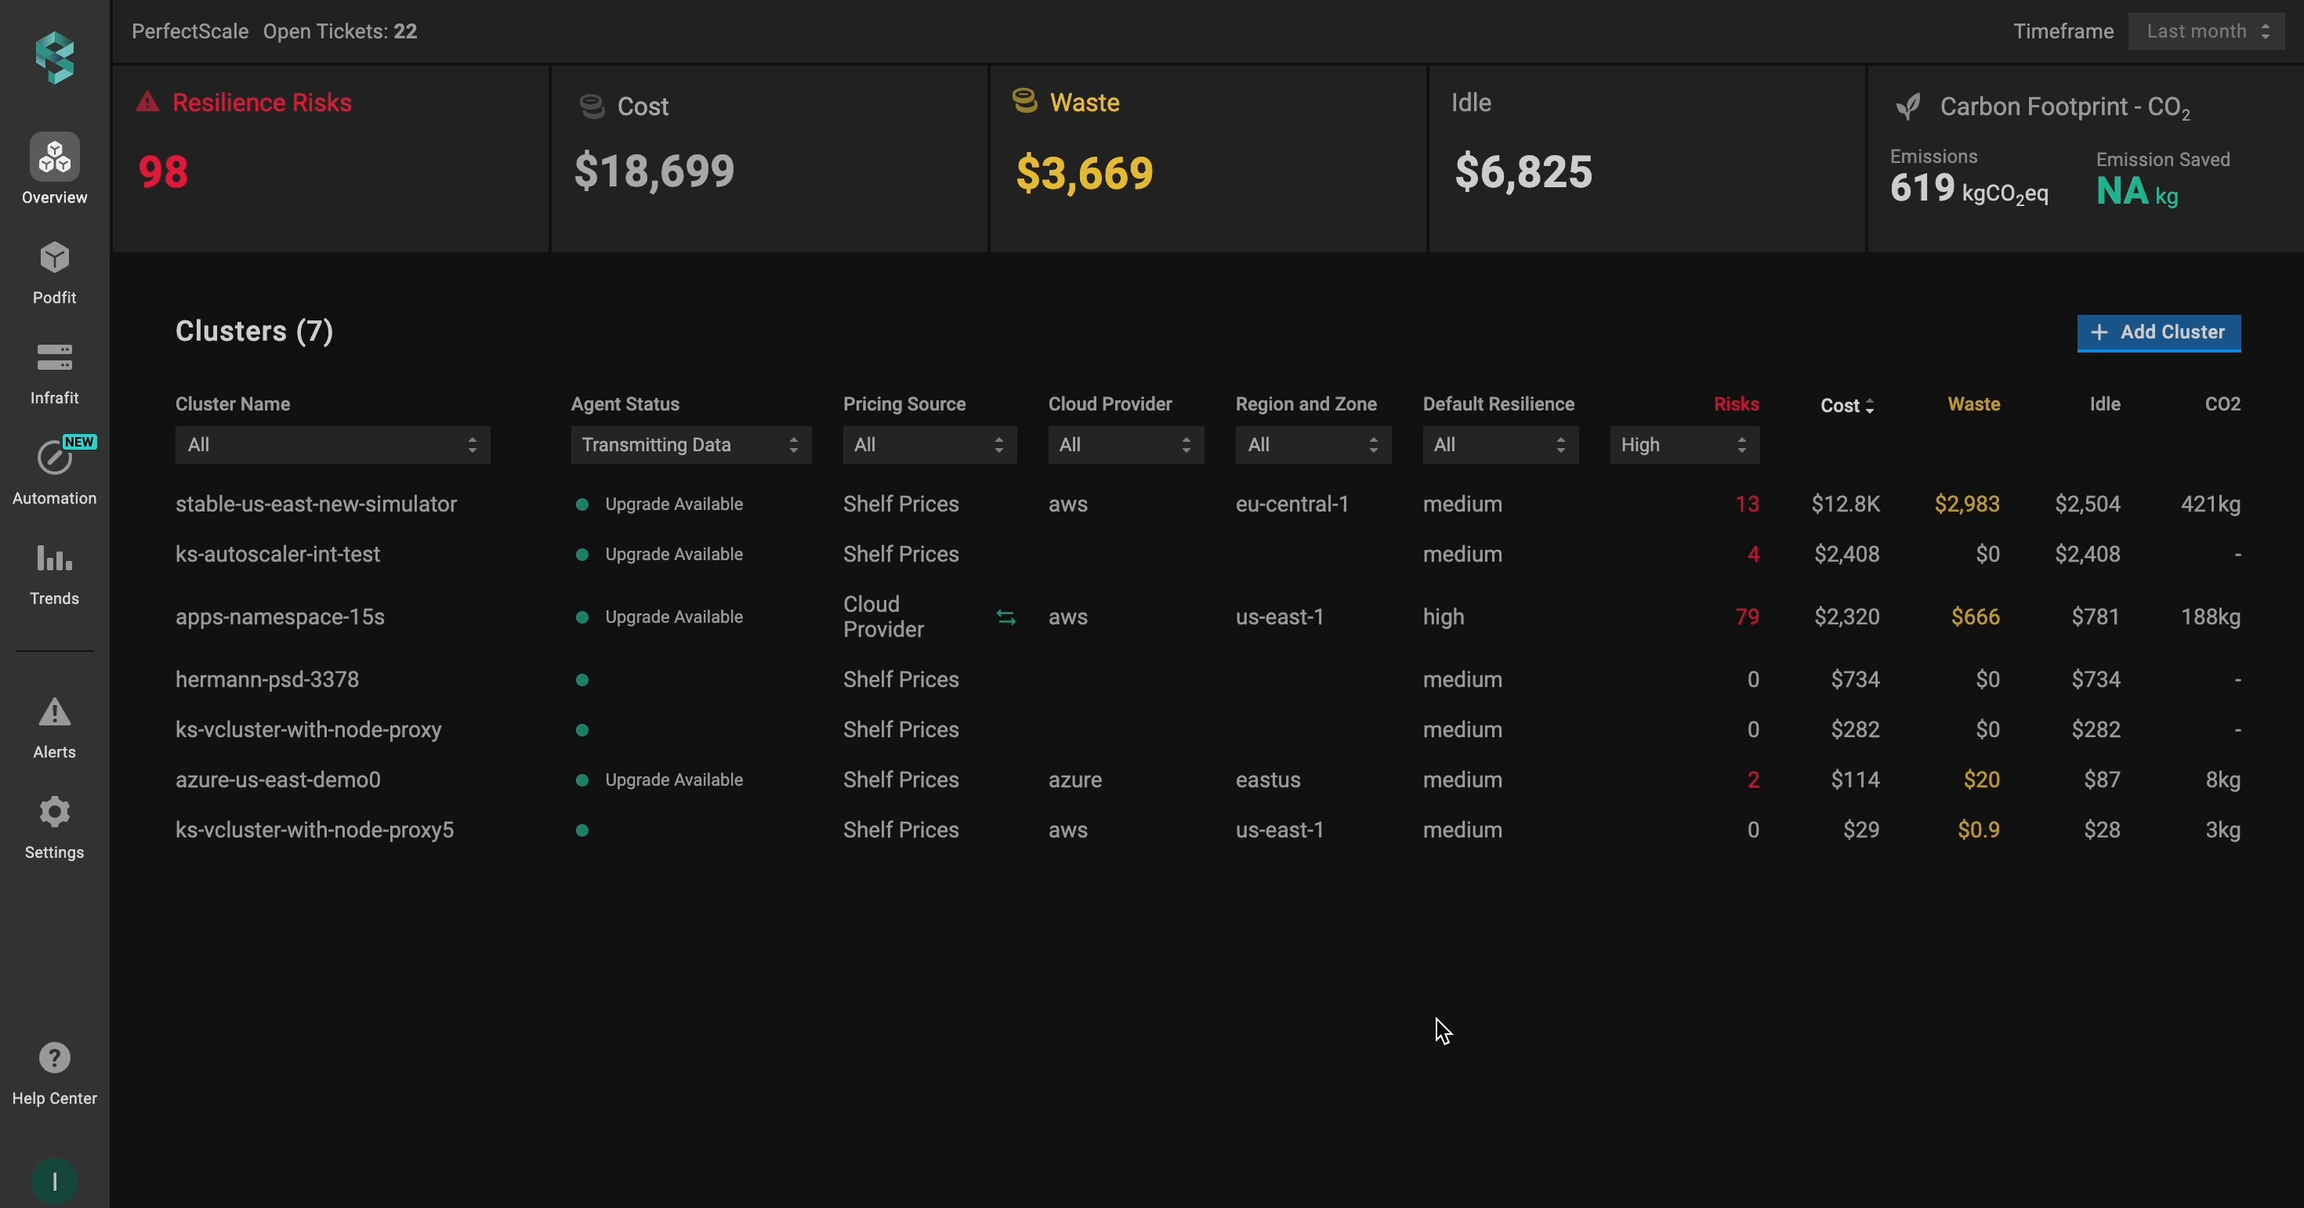Click the Waste summary card
Viewport: 2304px width, 1208px height.
[1207, 158]
